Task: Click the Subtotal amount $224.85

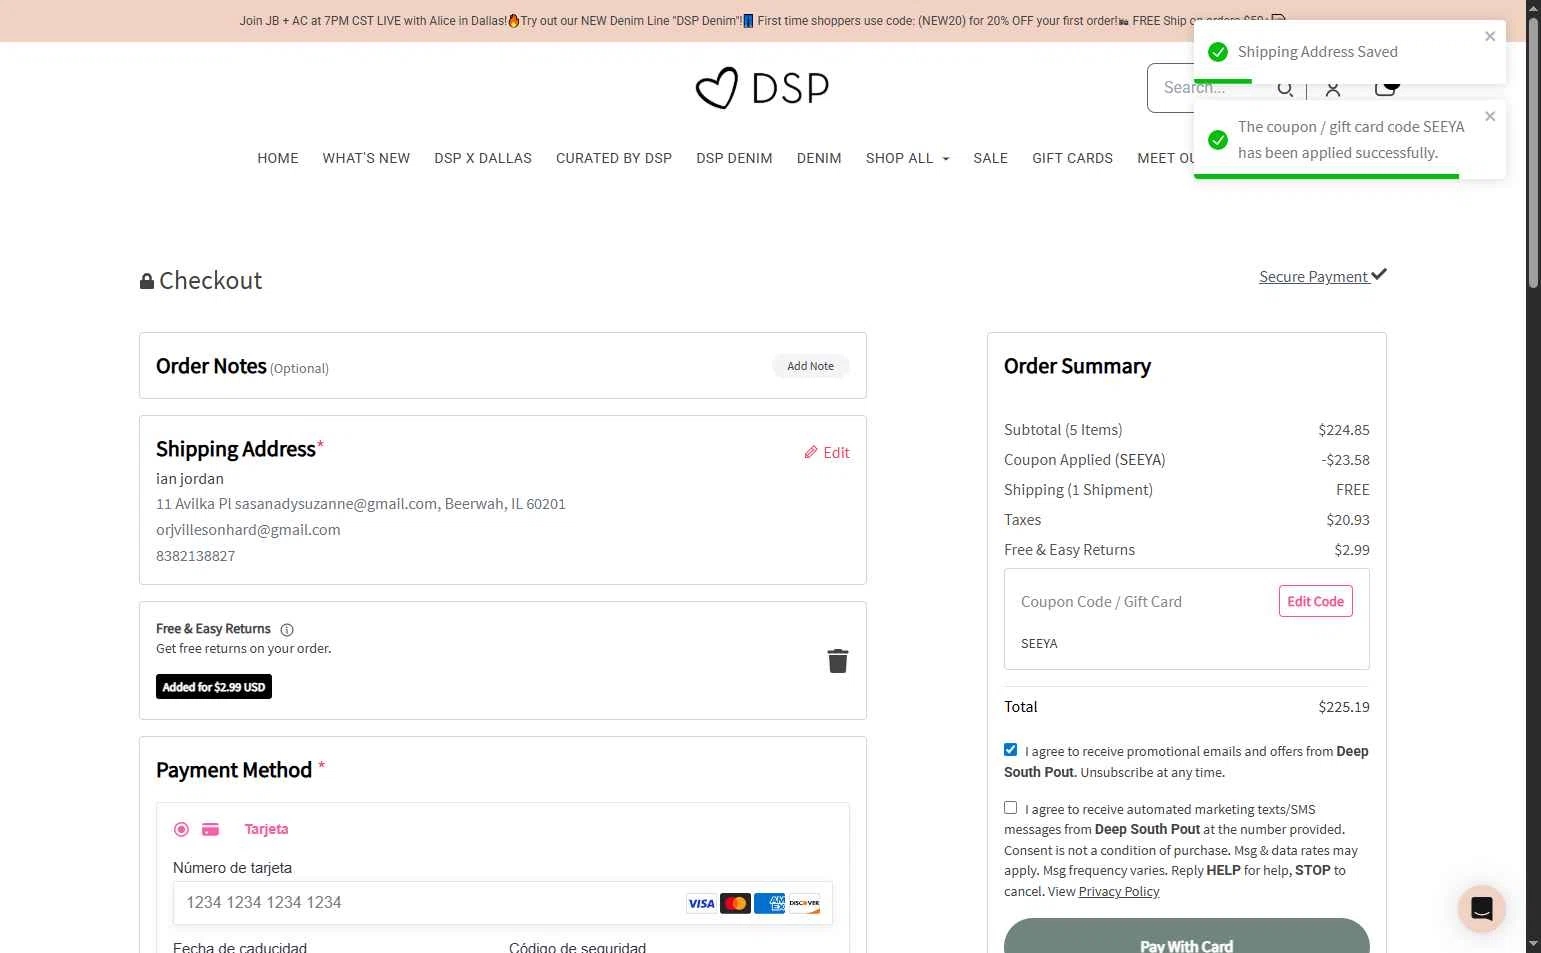Action: tap(1344, 430)
